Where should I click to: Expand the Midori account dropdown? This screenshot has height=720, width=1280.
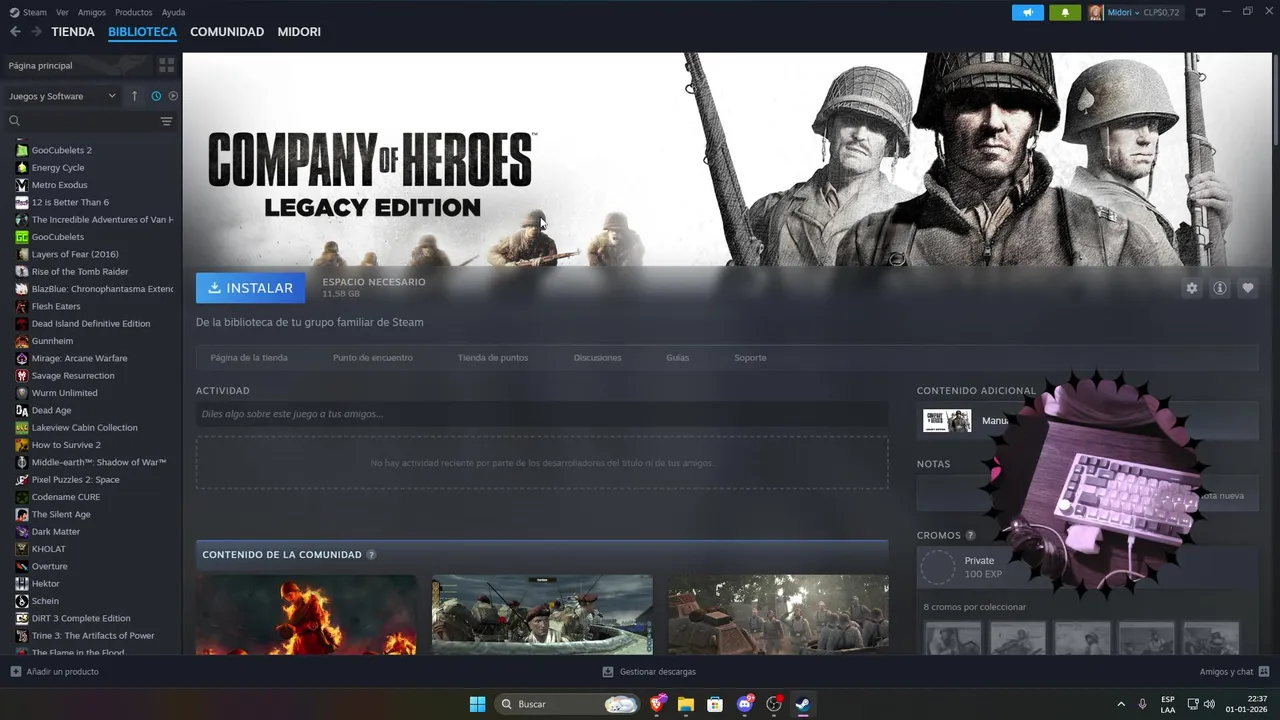click(x=1136, y=12)
